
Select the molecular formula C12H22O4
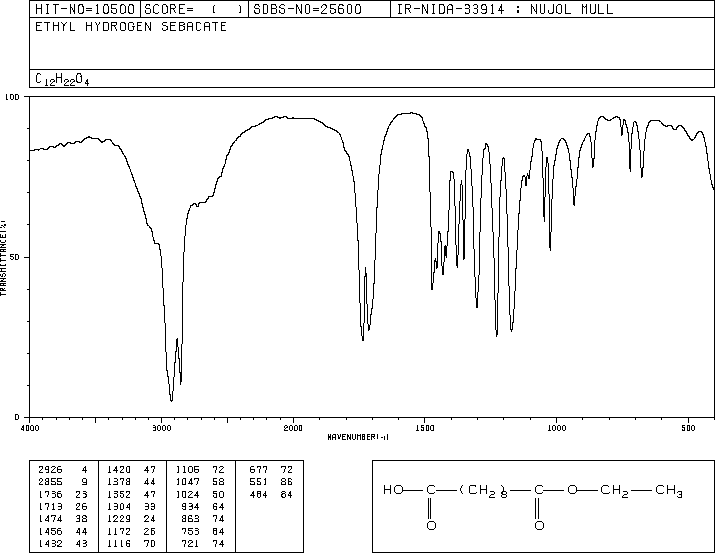pyautogui.click(x=62, y=79)
